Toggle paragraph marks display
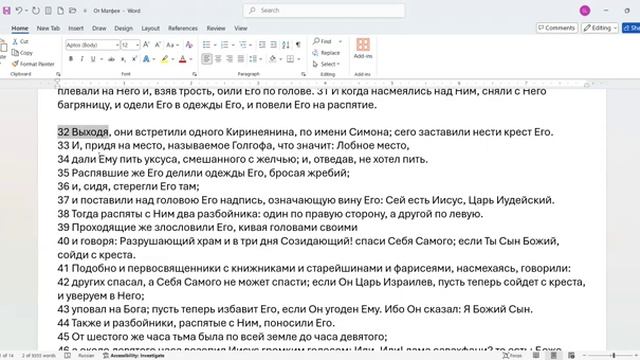Image resolution: width=640 pixels, height=360 pixels. click(x=298, y=44)
